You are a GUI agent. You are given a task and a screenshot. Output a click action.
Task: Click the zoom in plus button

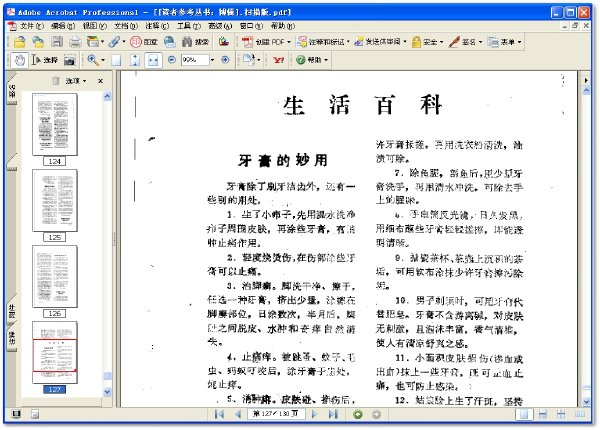coord(225,60)
